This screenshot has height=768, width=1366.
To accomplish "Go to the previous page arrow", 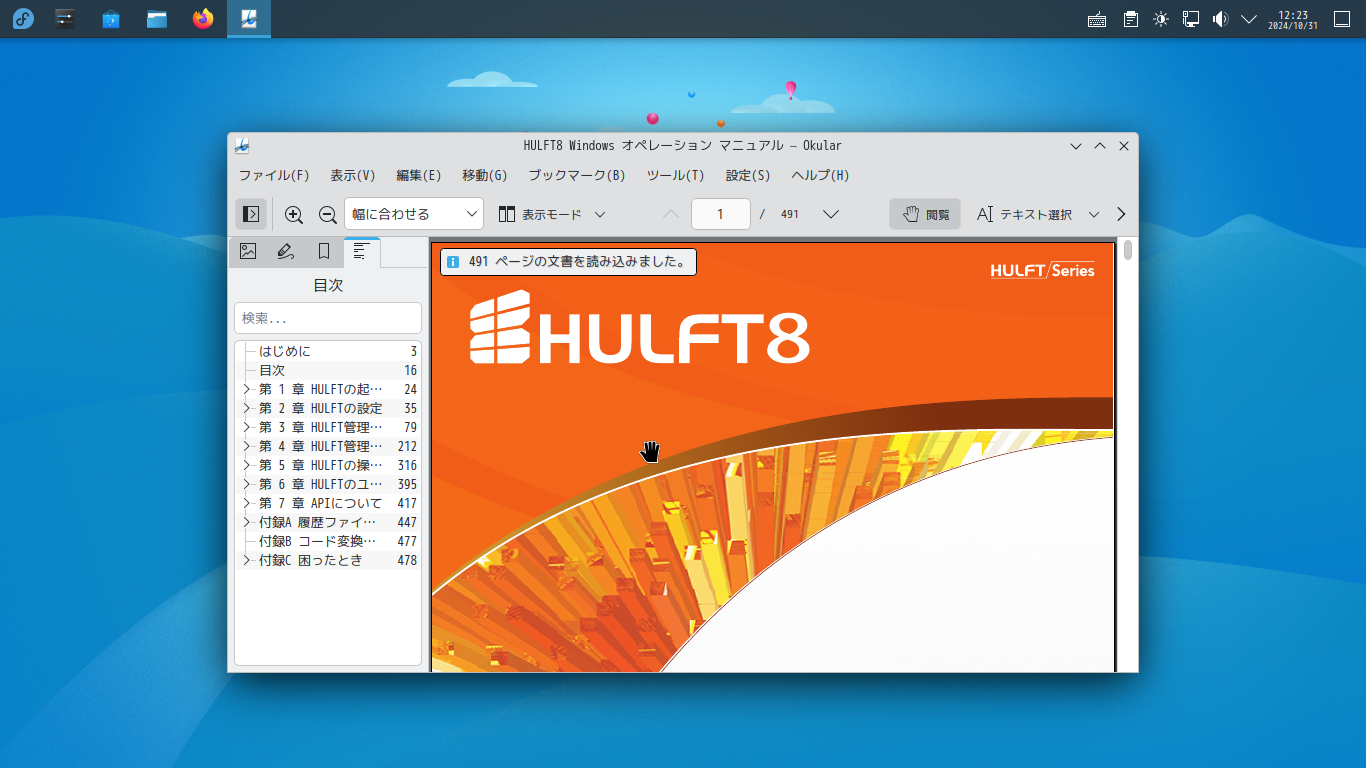I will 671,214.
